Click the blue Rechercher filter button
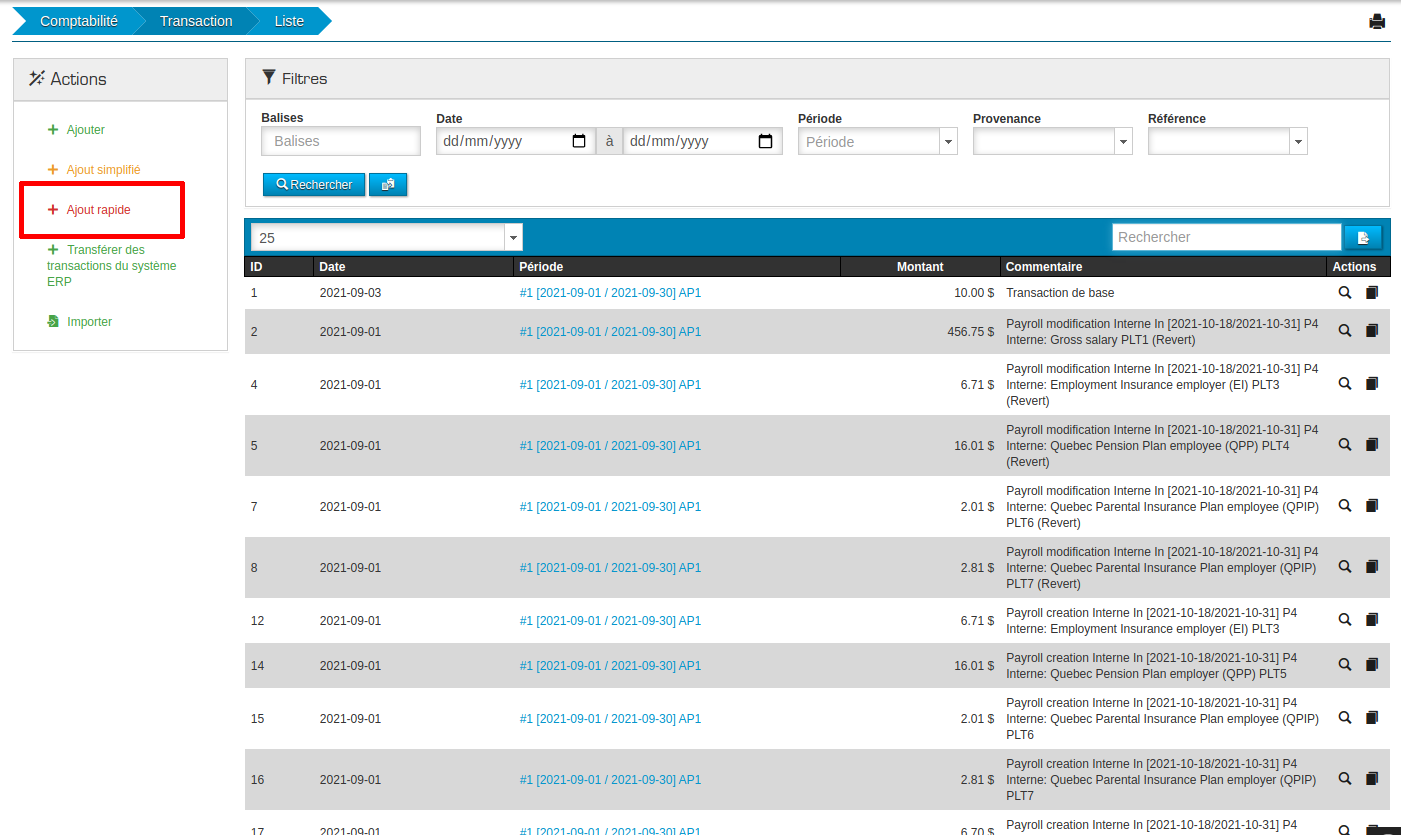This screenshot has width=1401, height=835. (314, 185)
